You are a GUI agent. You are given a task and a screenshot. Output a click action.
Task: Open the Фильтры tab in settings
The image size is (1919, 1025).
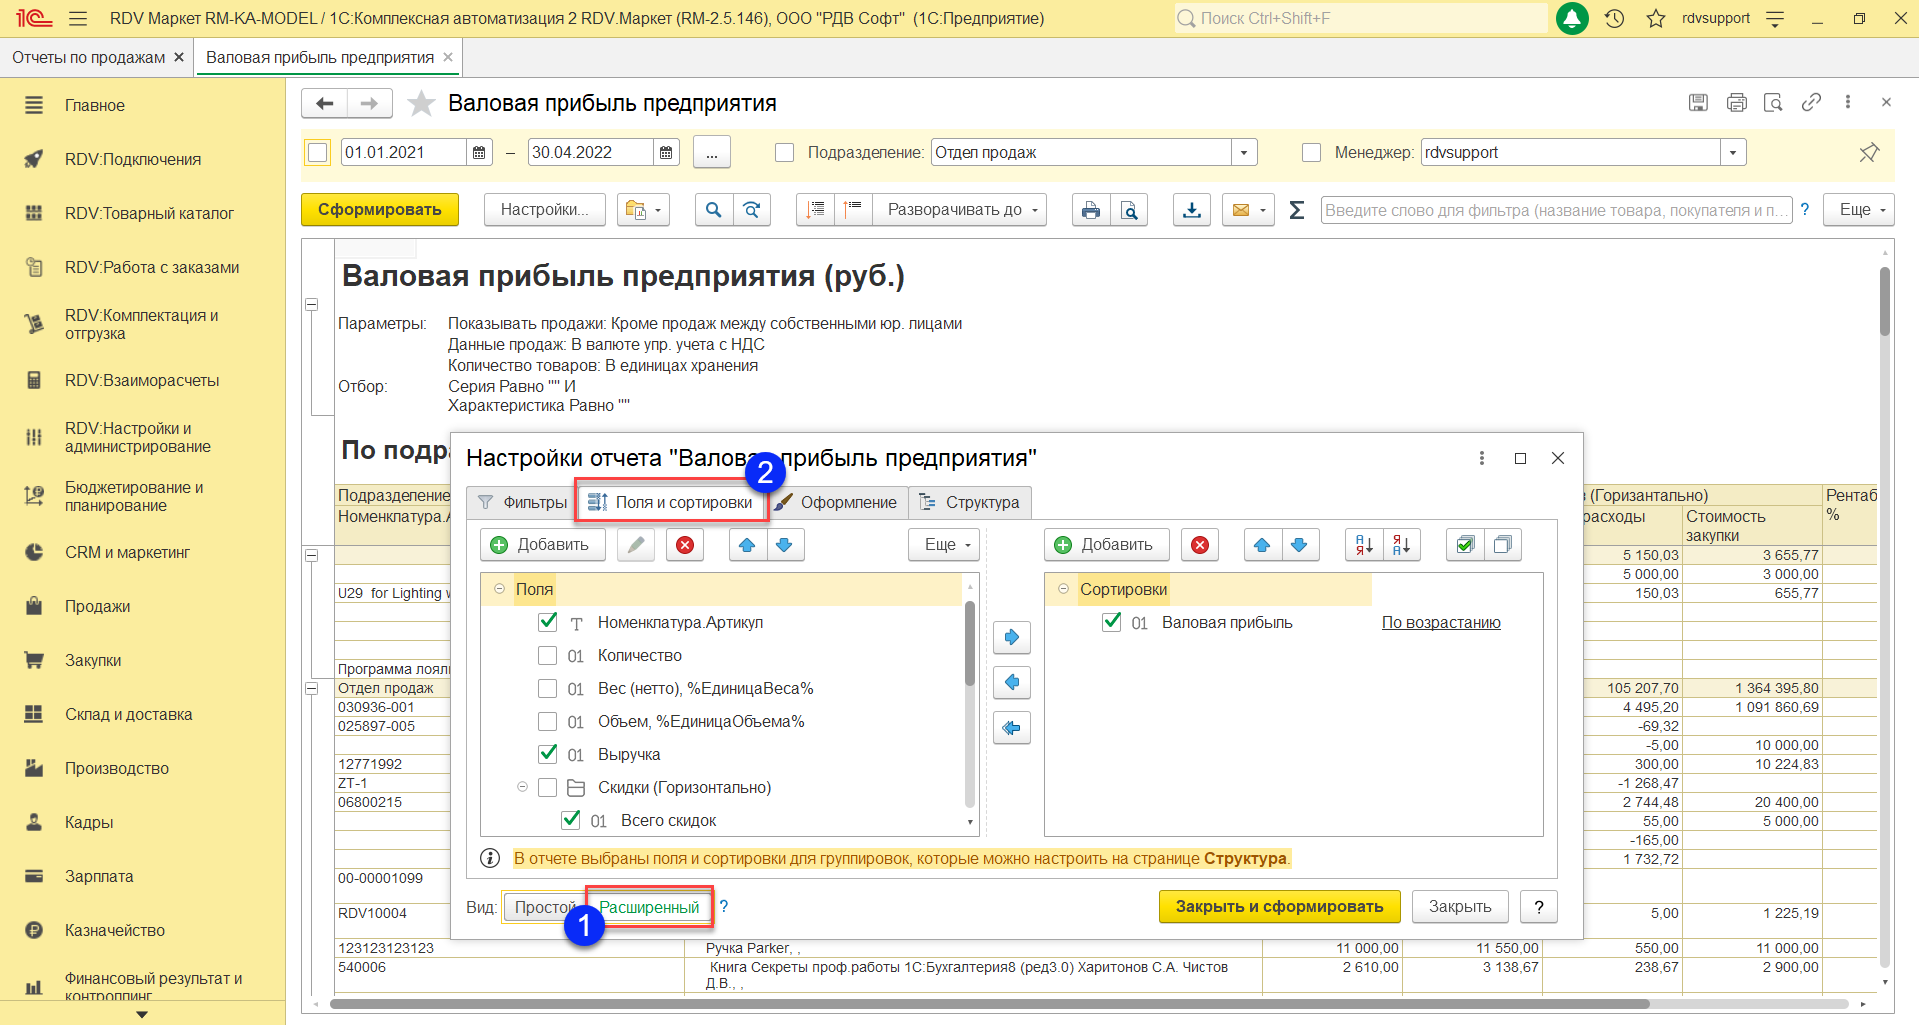(523, 502)
